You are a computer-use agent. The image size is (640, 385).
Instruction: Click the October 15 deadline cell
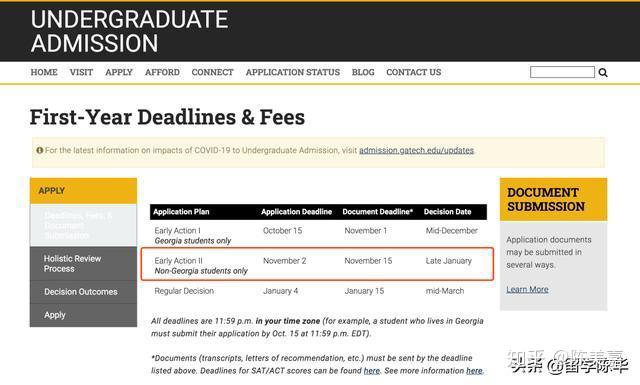pyautogui.click(x=282, y=231)
